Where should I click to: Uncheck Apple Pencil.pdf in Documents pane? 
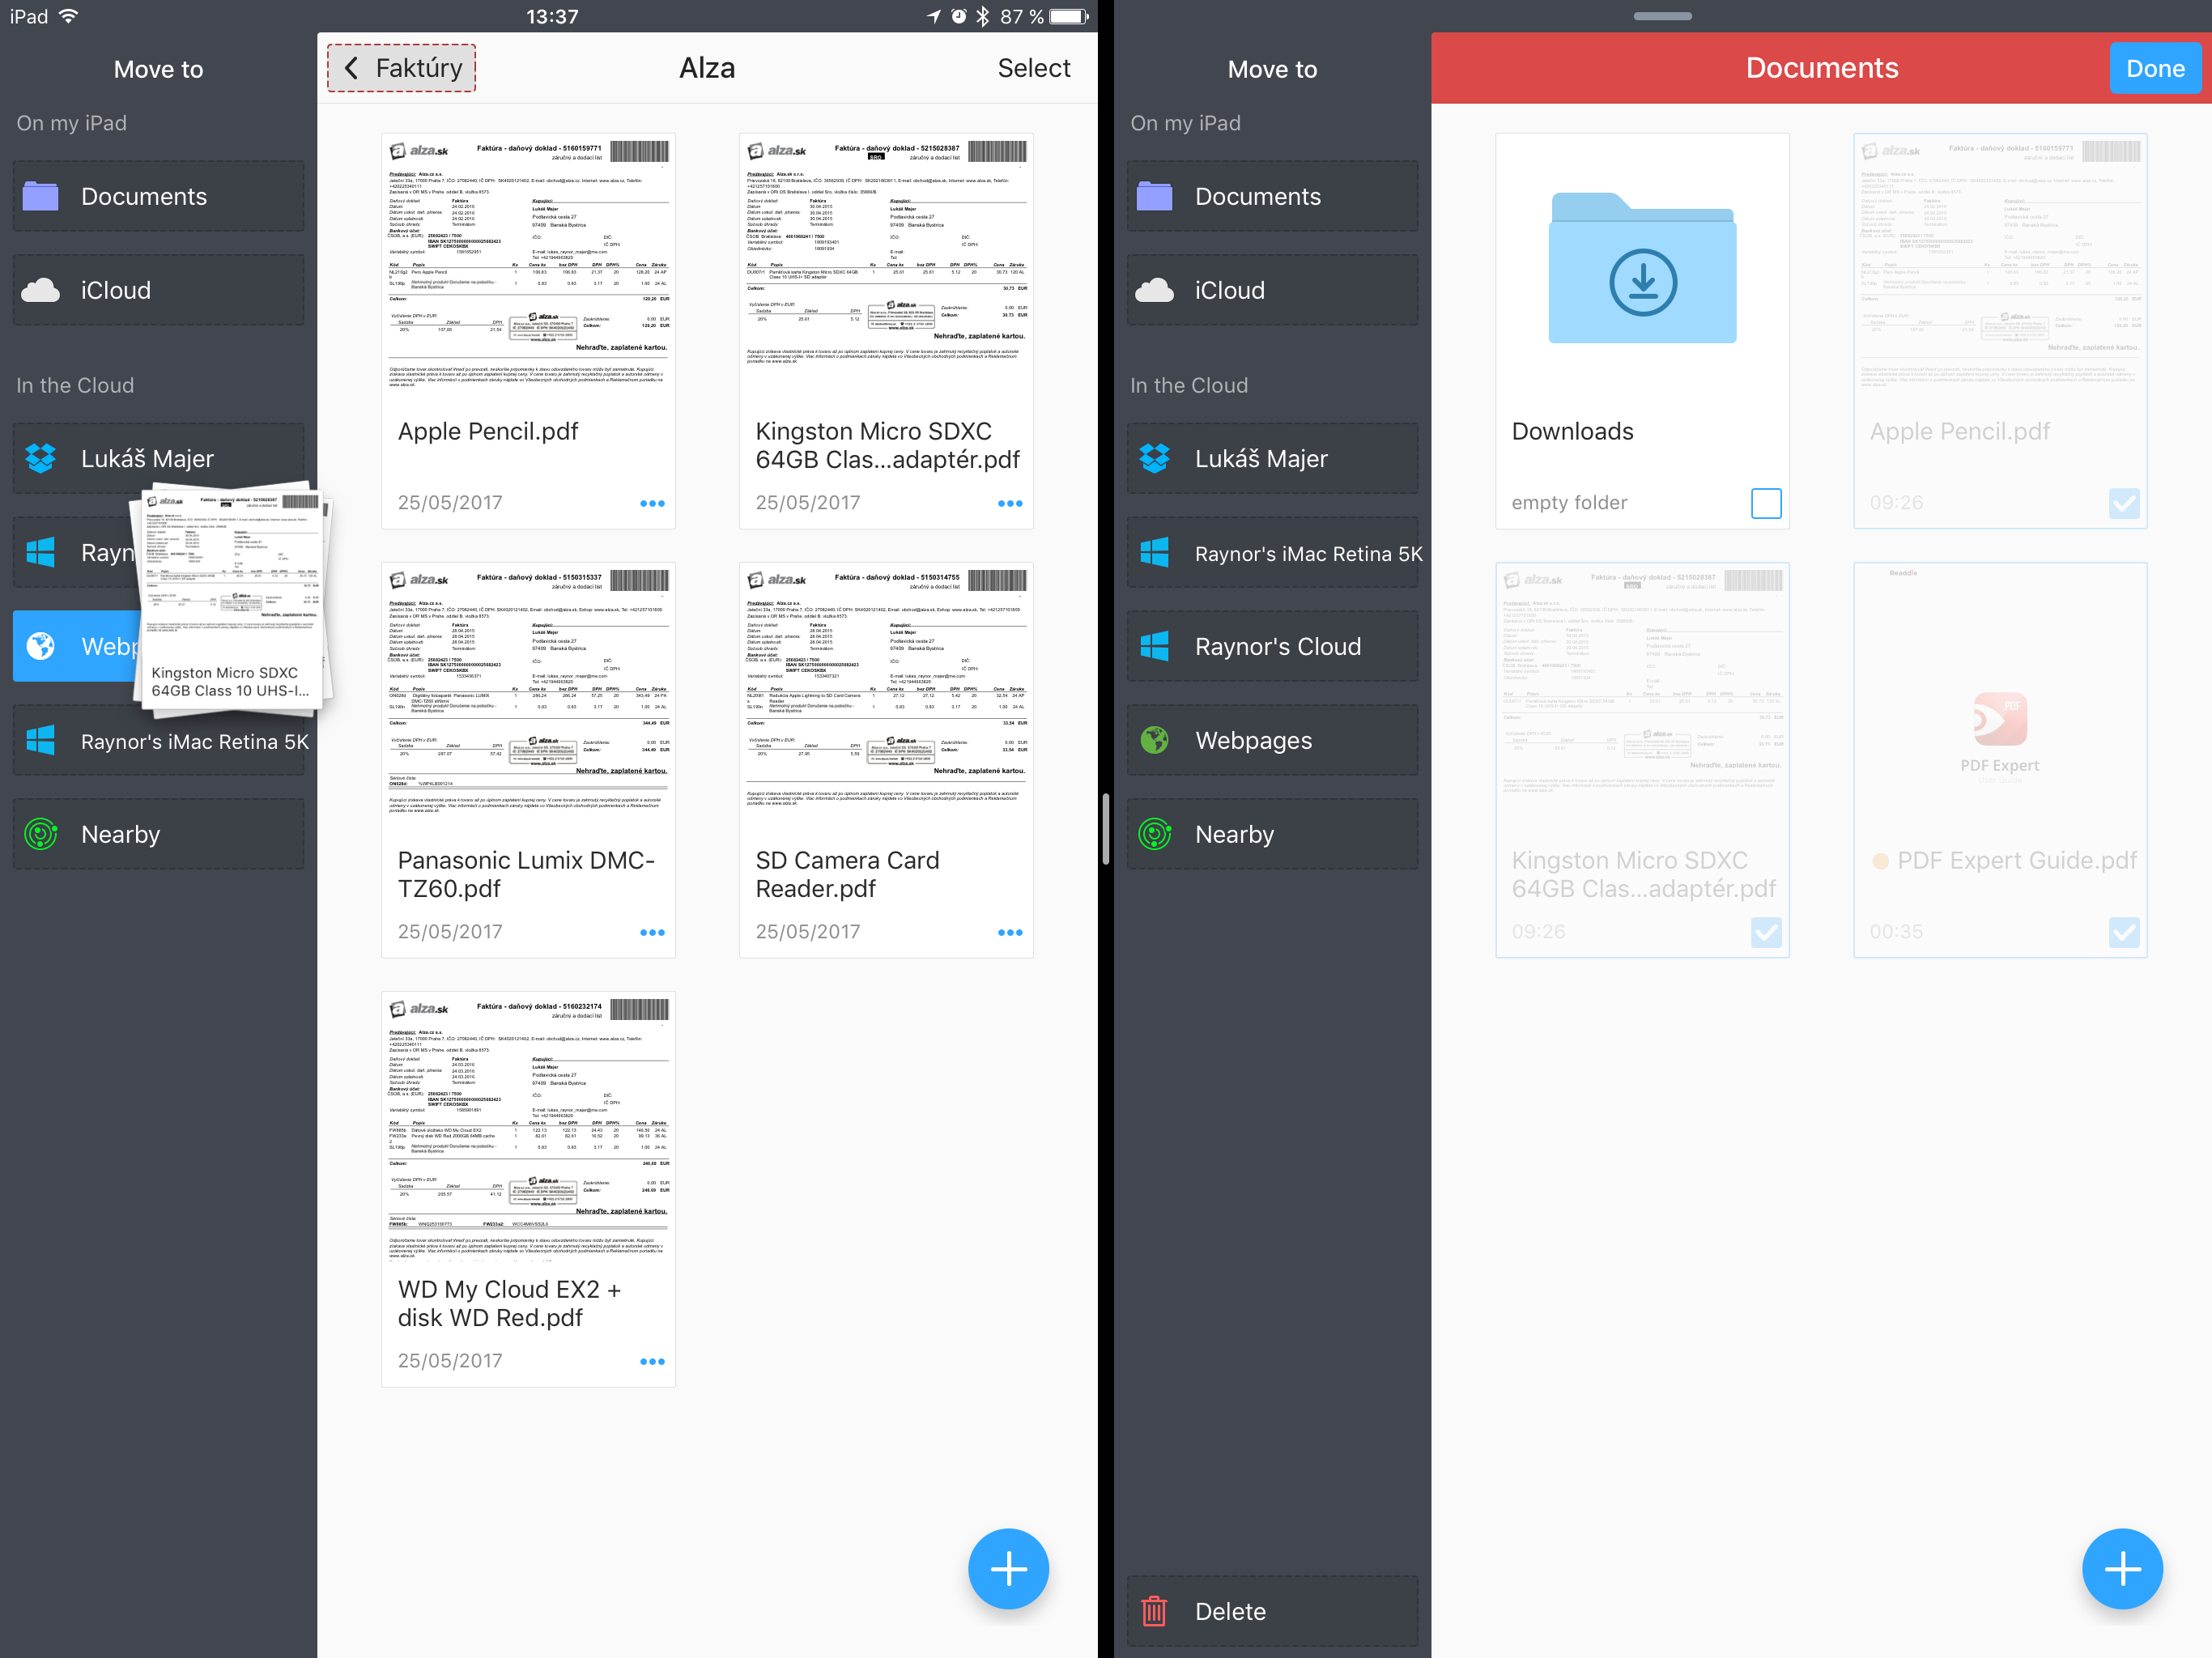pos(2124,503)
